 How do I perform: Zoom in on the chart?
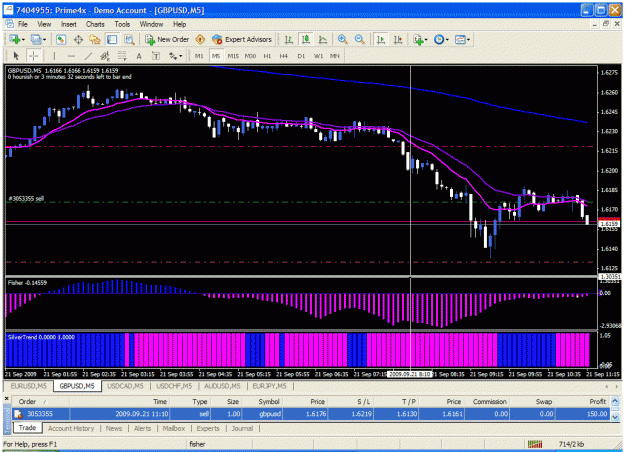point(342,39)
